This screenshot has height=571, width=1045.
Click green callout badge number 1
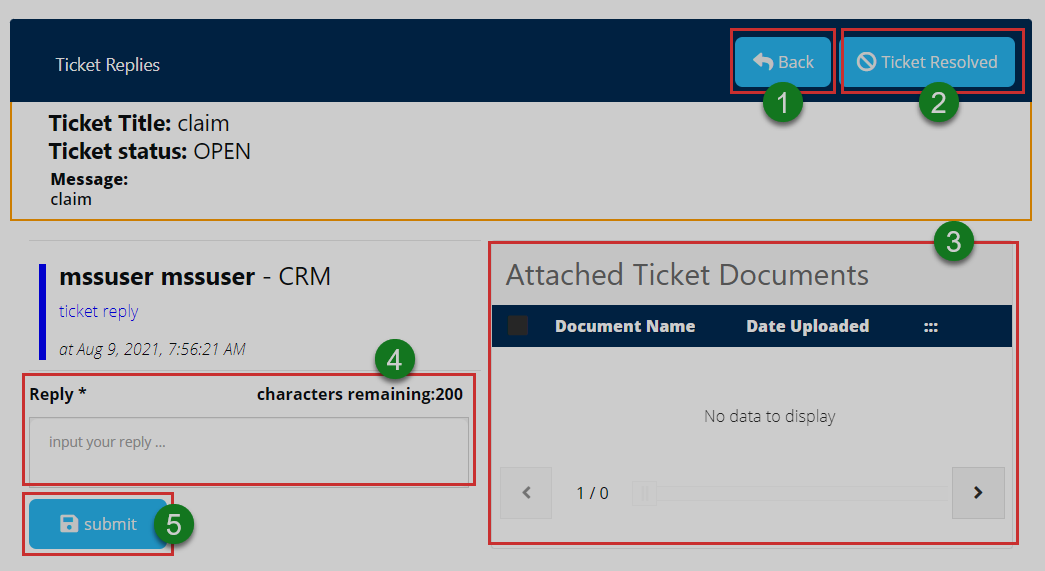click(783, 102)
